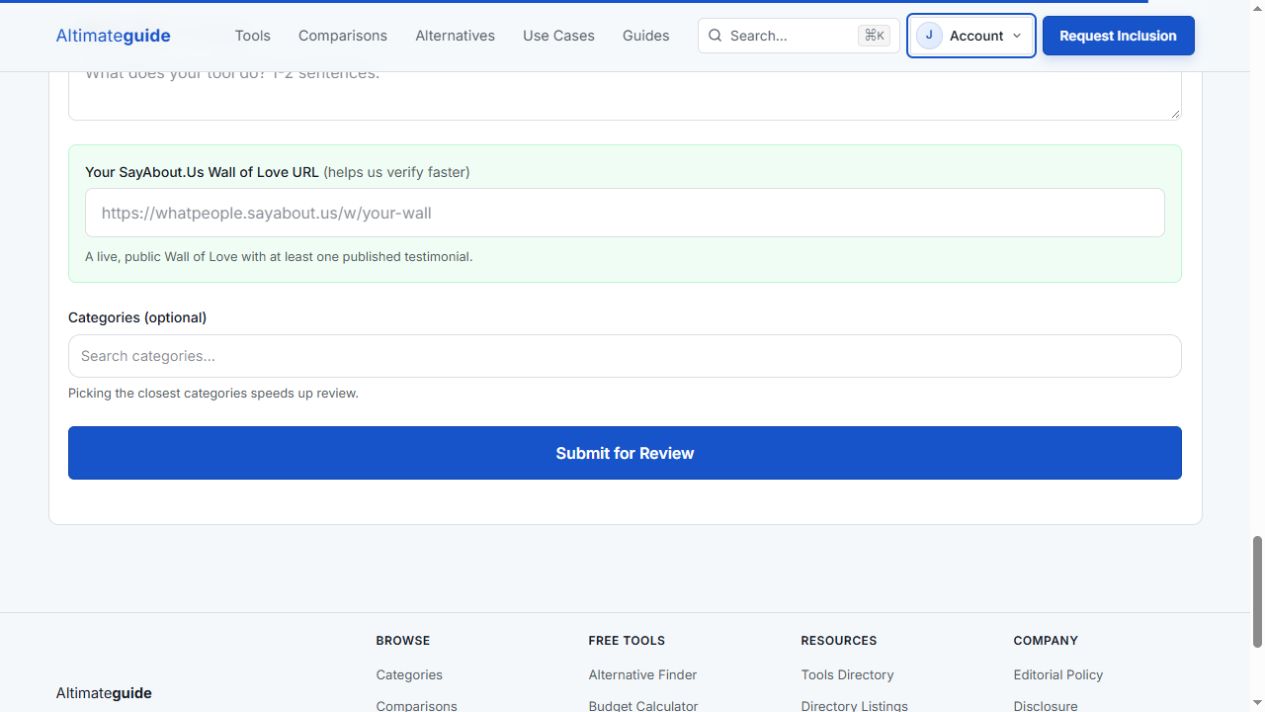The image size is (1265, 712).
Task: Focus the Search field in the header
Action: [x=799, y=36]
